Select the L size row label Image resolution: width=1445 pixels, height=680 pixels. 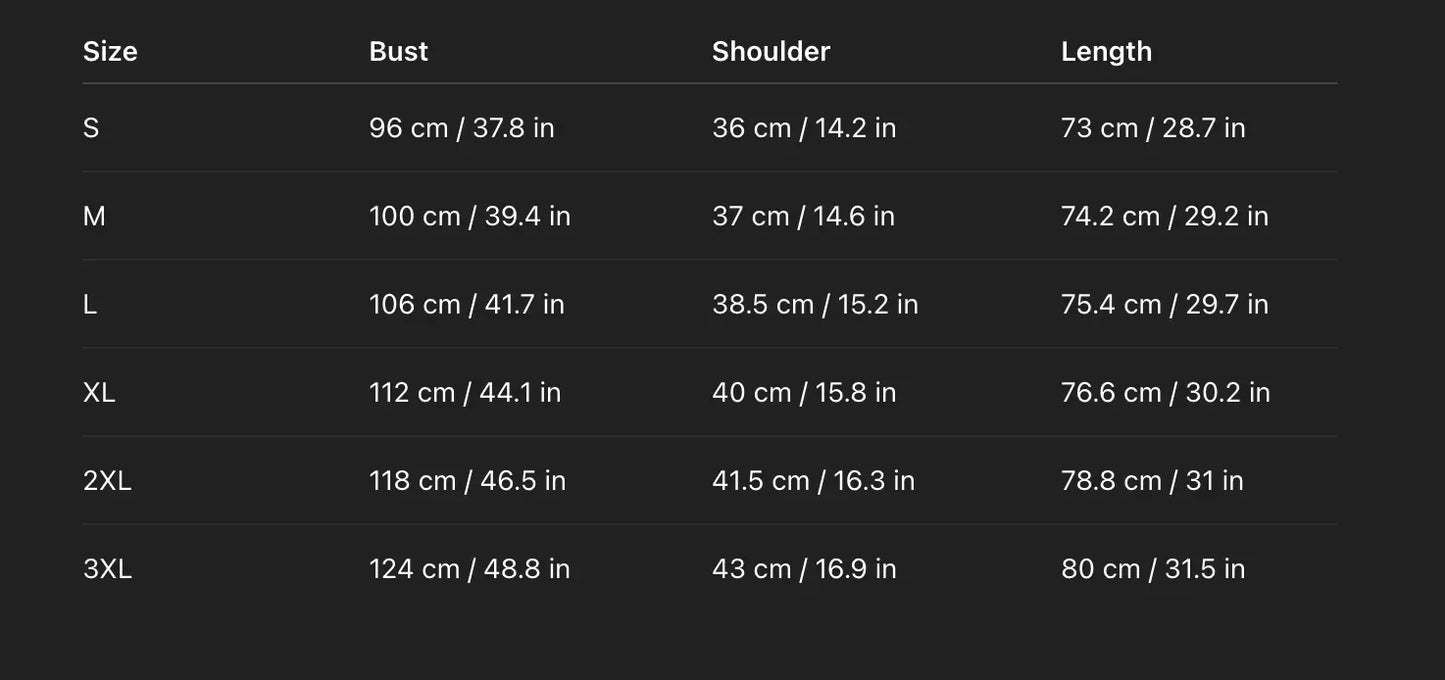coord(90,304)
